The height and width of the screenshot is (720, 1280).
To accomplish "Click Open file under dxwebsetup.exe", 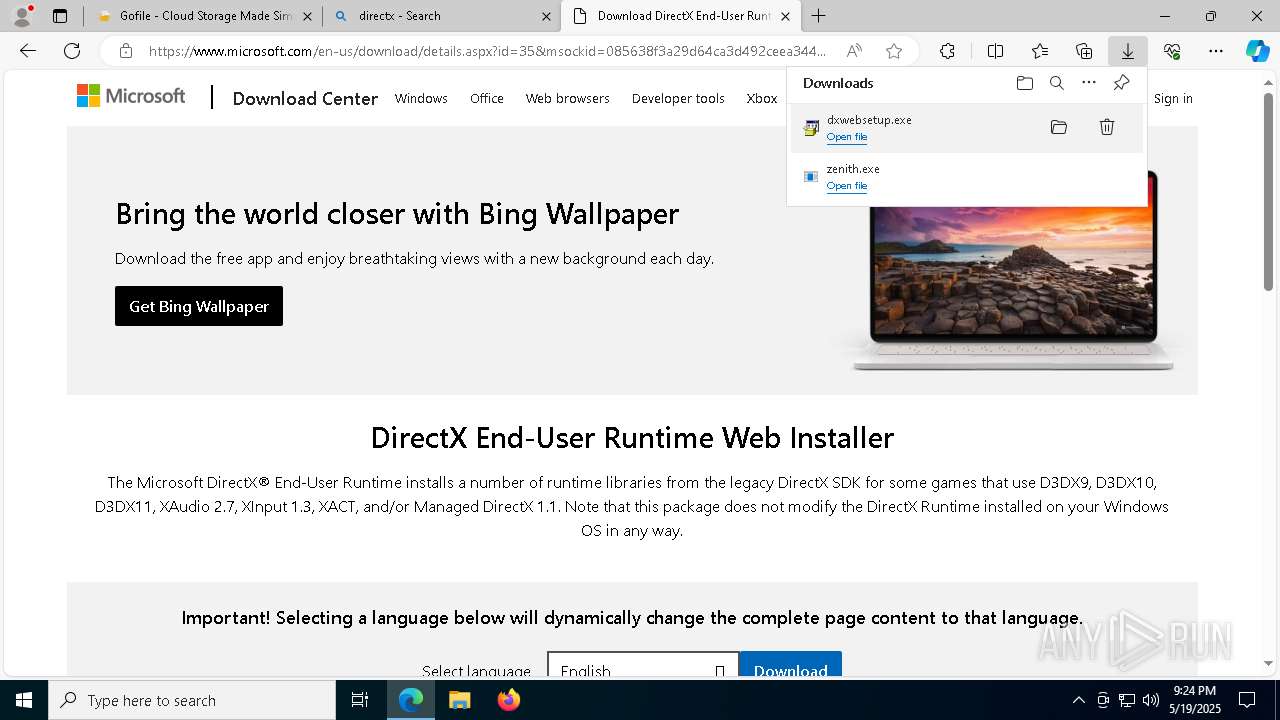I will pyautogui.click(x=847, y=137).
